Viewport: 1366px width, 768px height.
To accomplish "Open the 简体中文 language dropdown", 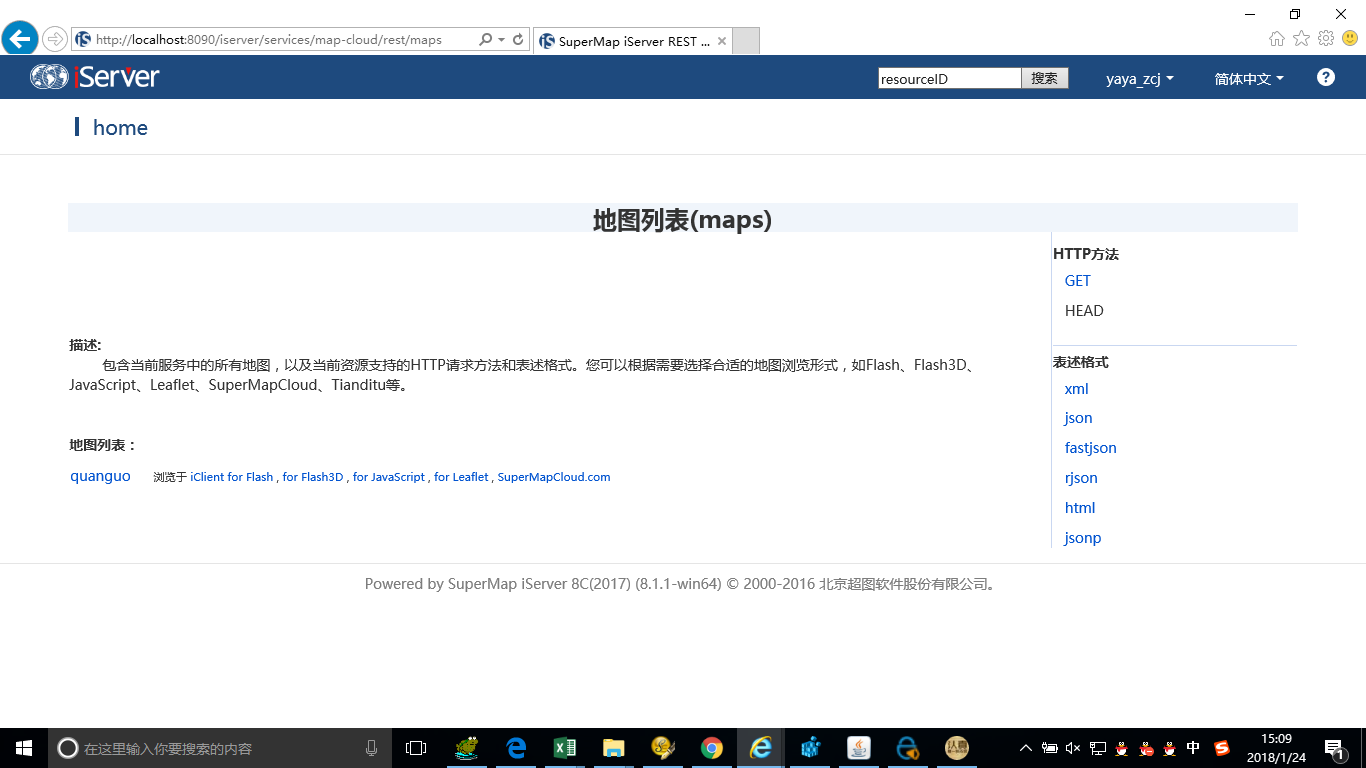I will coord(1249,78).
